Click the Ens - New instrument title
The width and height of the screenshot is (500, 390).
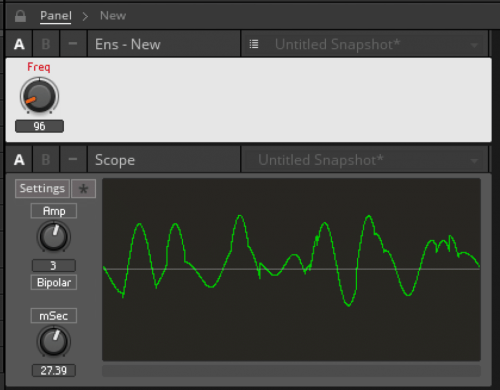coord(163,44)
